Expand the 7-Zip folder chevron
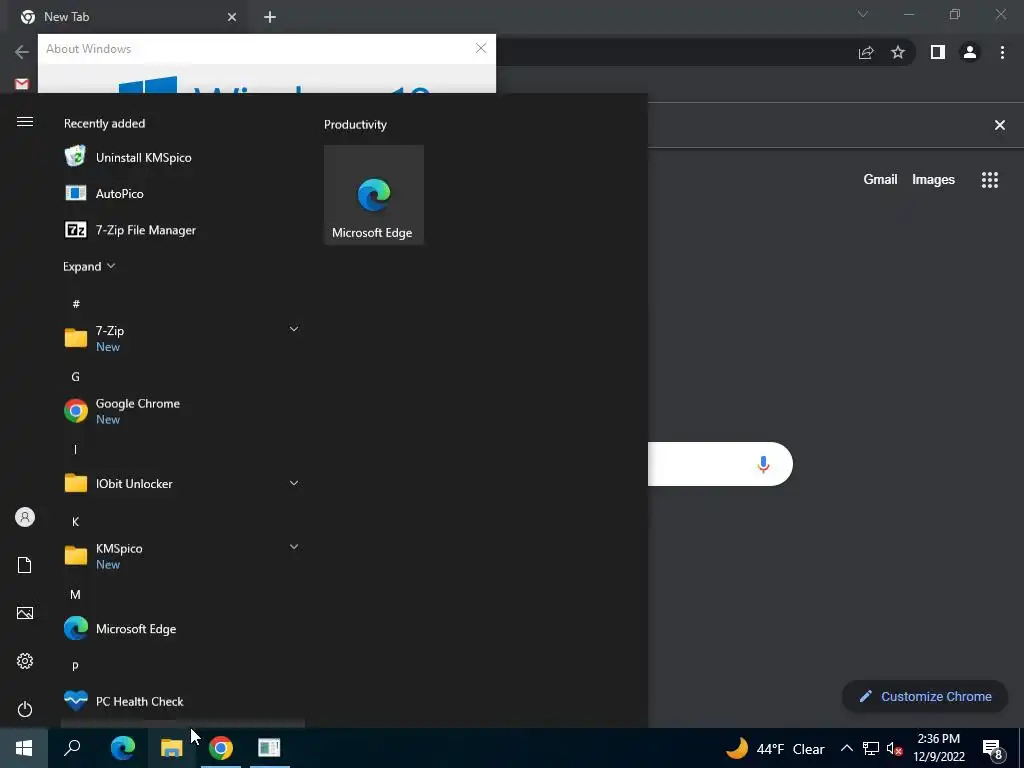This screenshot has width=1024, height=768. 294,329
